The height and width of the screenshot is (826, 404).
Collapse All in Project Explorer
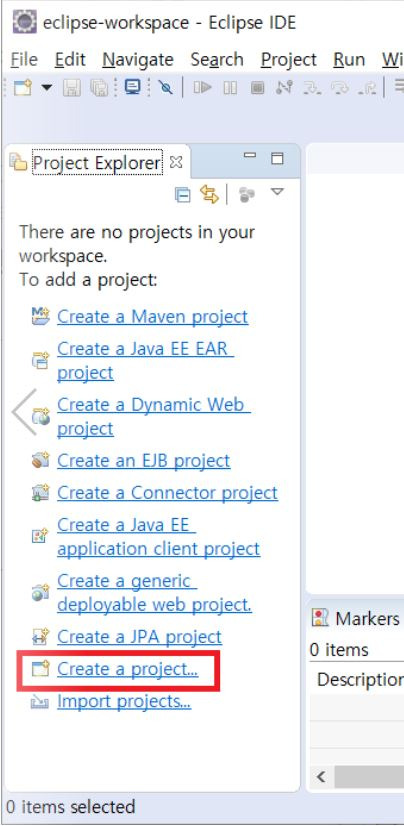(x=182, y=195)
